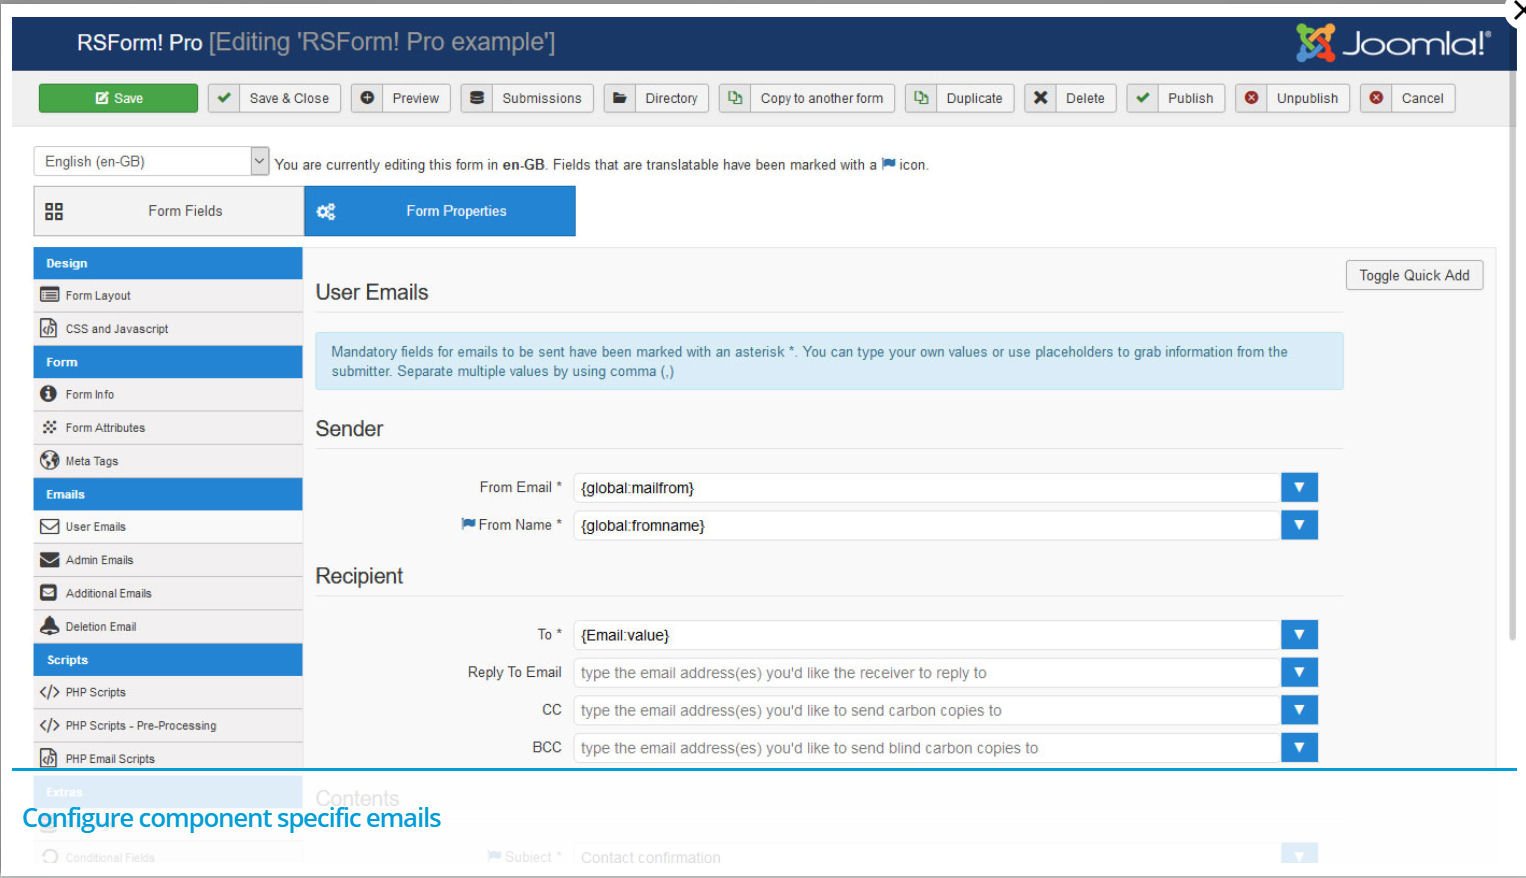Click the Toggle Quick Add button
The height and width of the screenshot is (878, 1526).
(x=1414, y=275)
